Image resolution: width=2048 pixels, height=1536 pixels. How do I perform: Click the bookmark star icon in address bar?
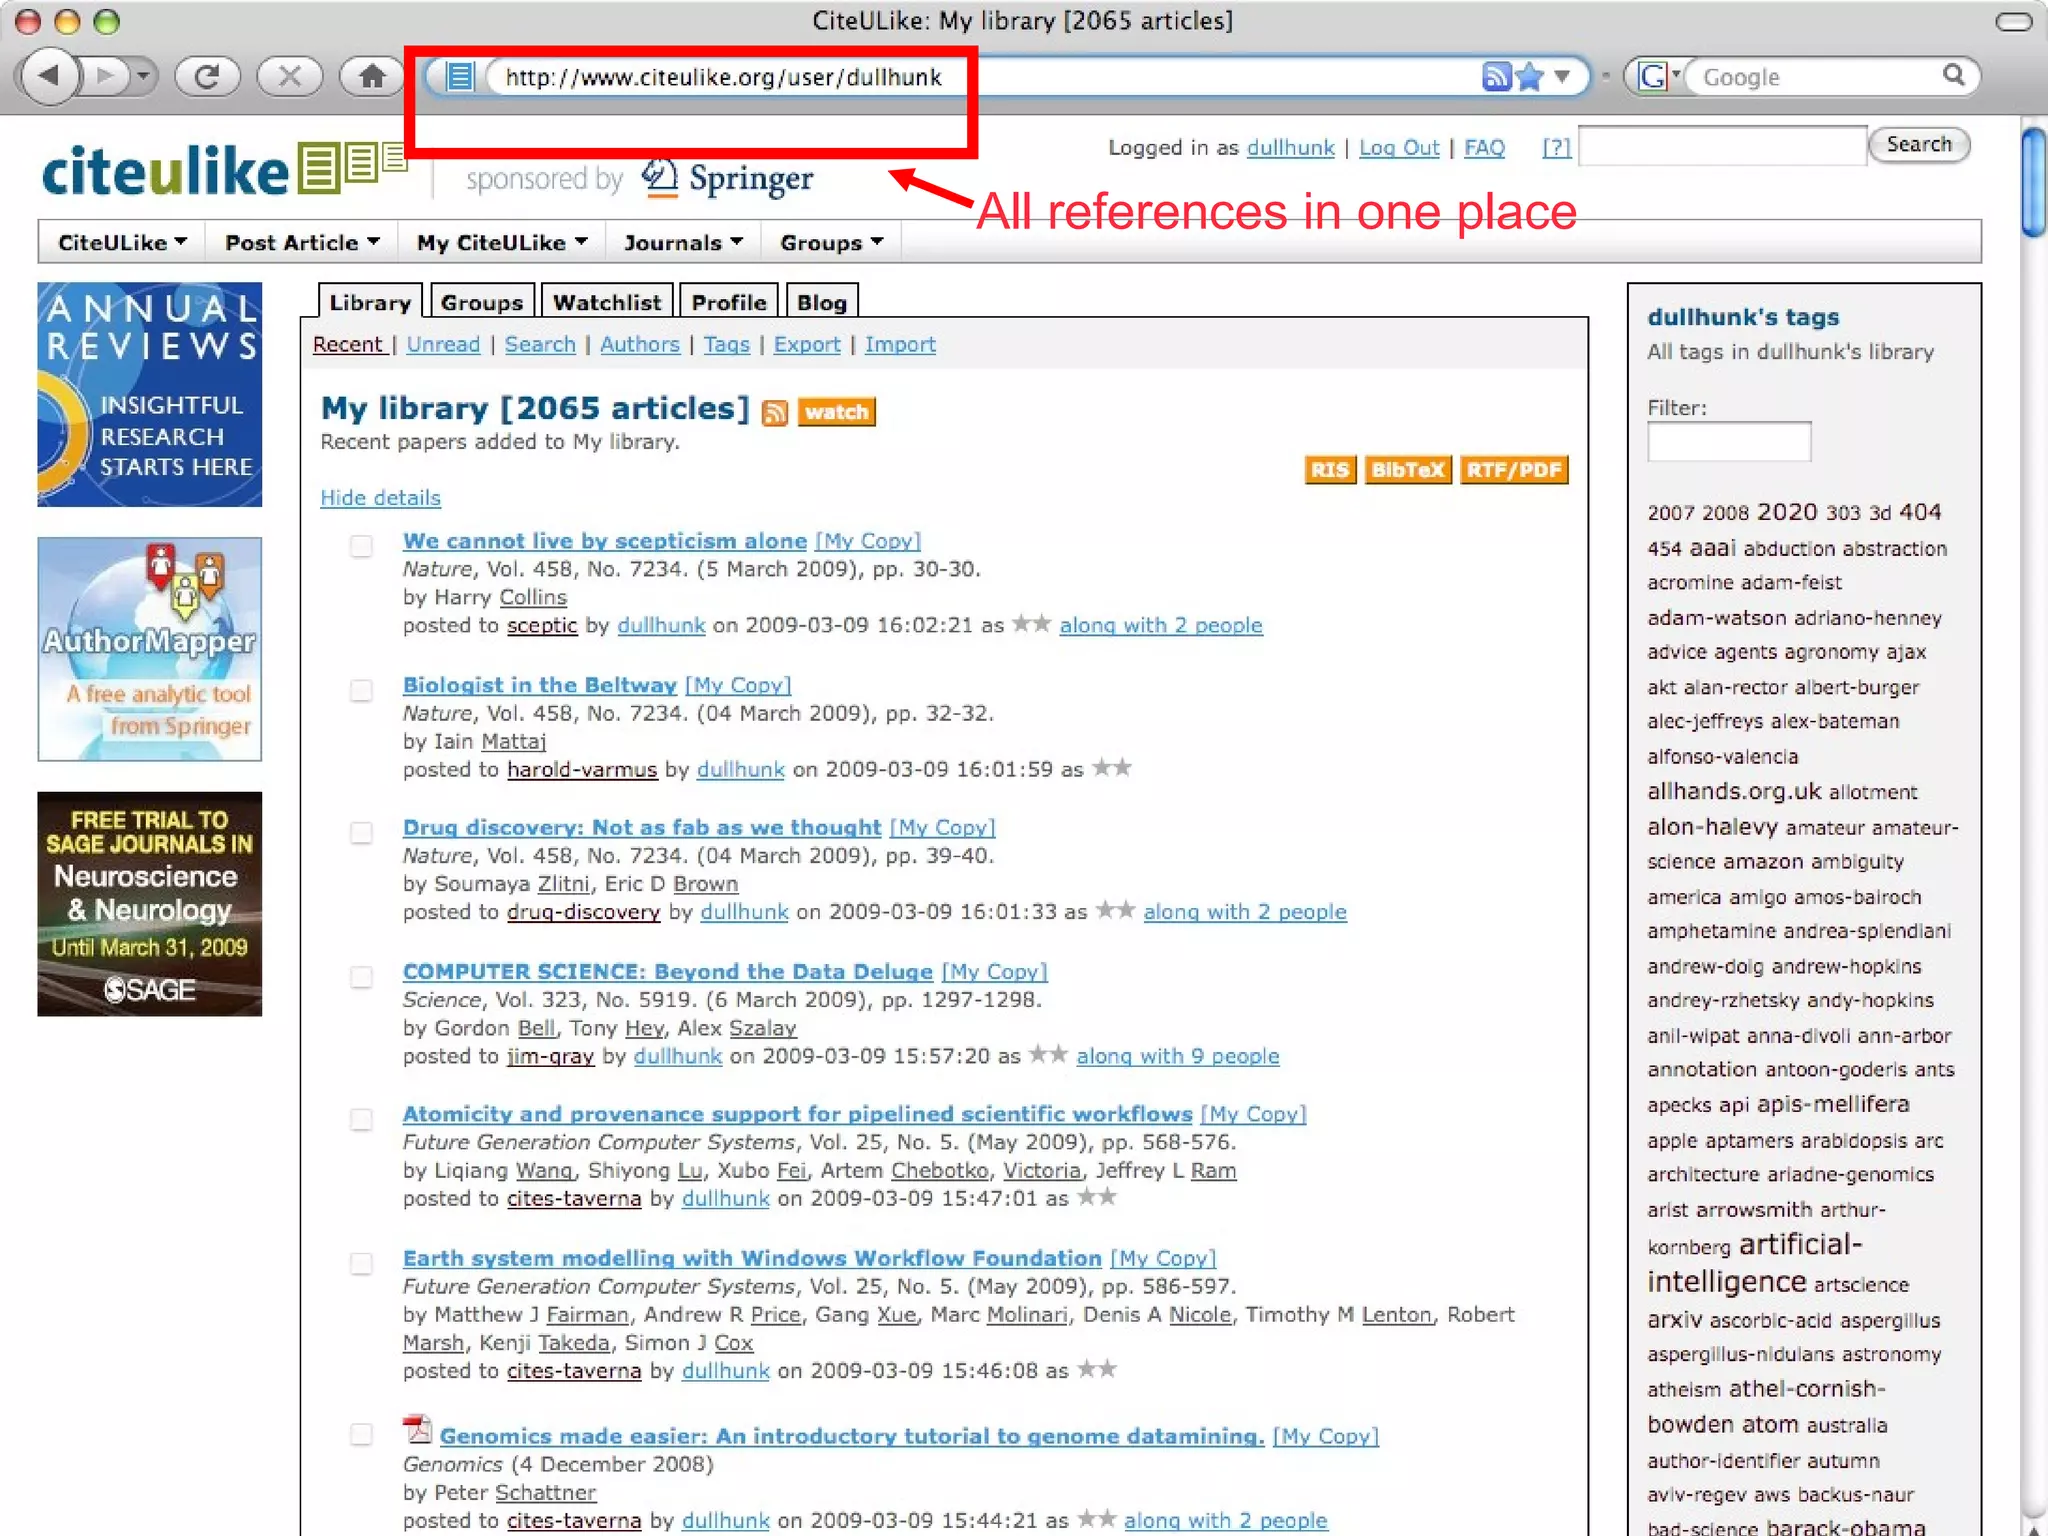click(x=1529, y=76)
